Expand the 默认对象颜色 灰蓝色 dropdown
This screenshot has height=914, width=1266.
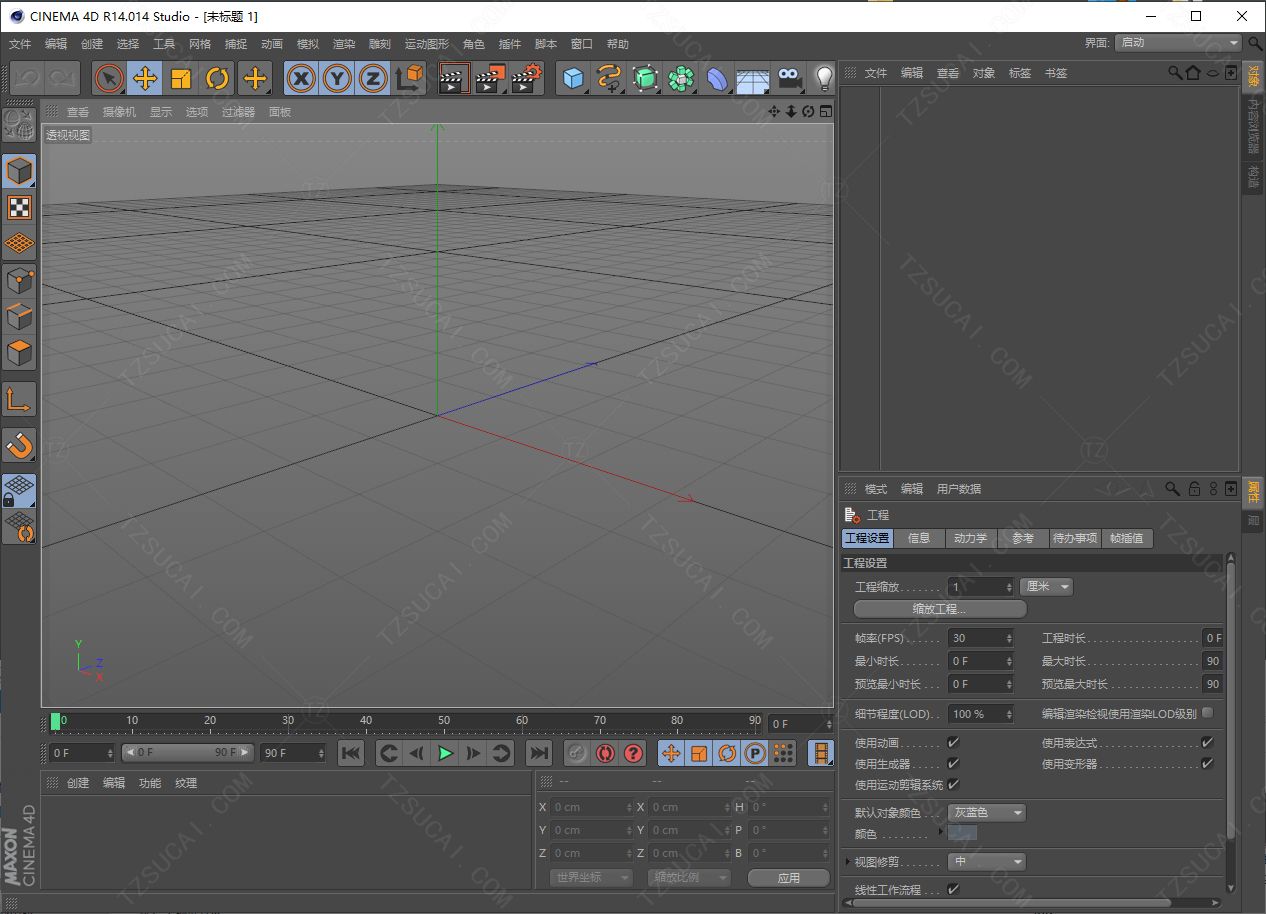pyautogui.click(x=987, y=813)
